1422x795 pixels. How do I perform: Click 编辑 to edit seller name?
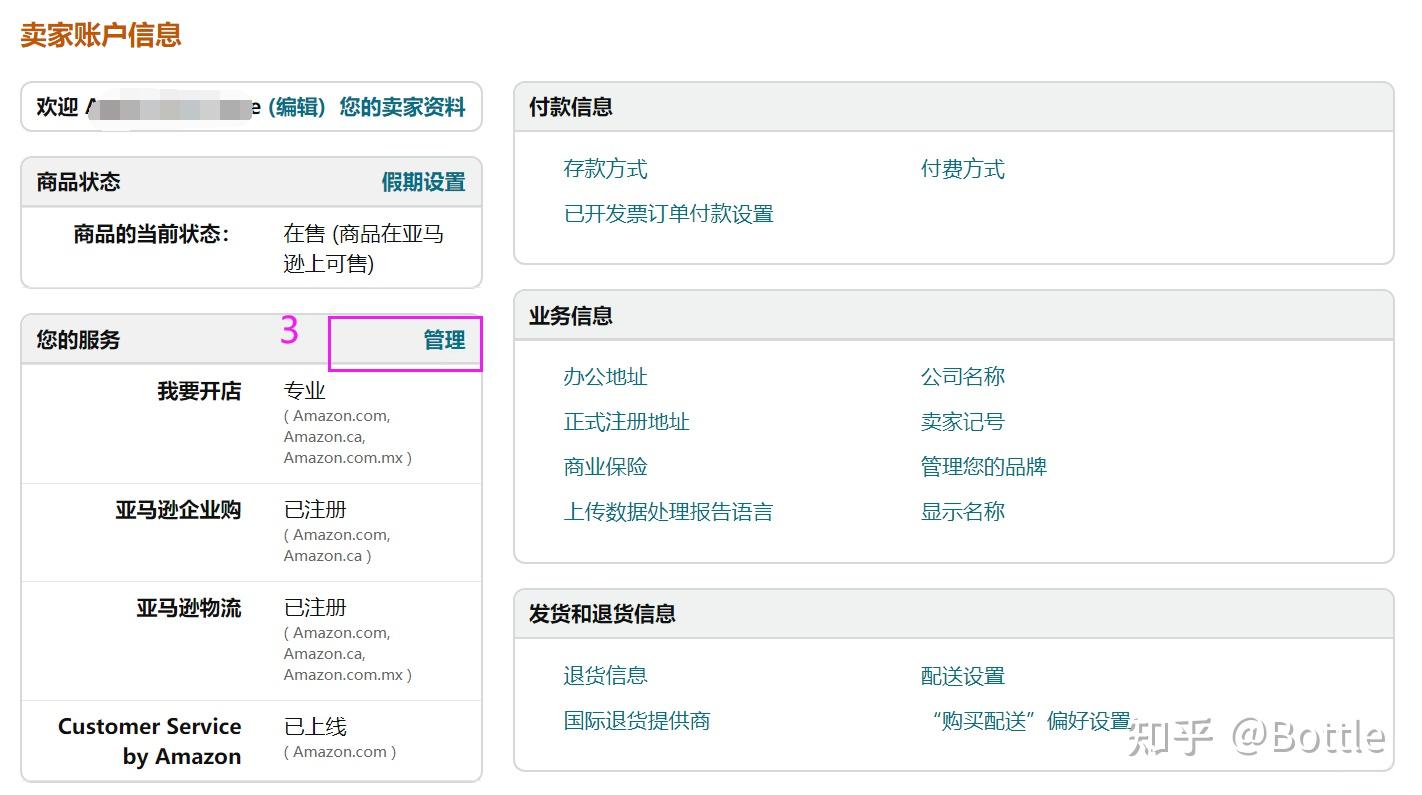[x=296, y=107]
